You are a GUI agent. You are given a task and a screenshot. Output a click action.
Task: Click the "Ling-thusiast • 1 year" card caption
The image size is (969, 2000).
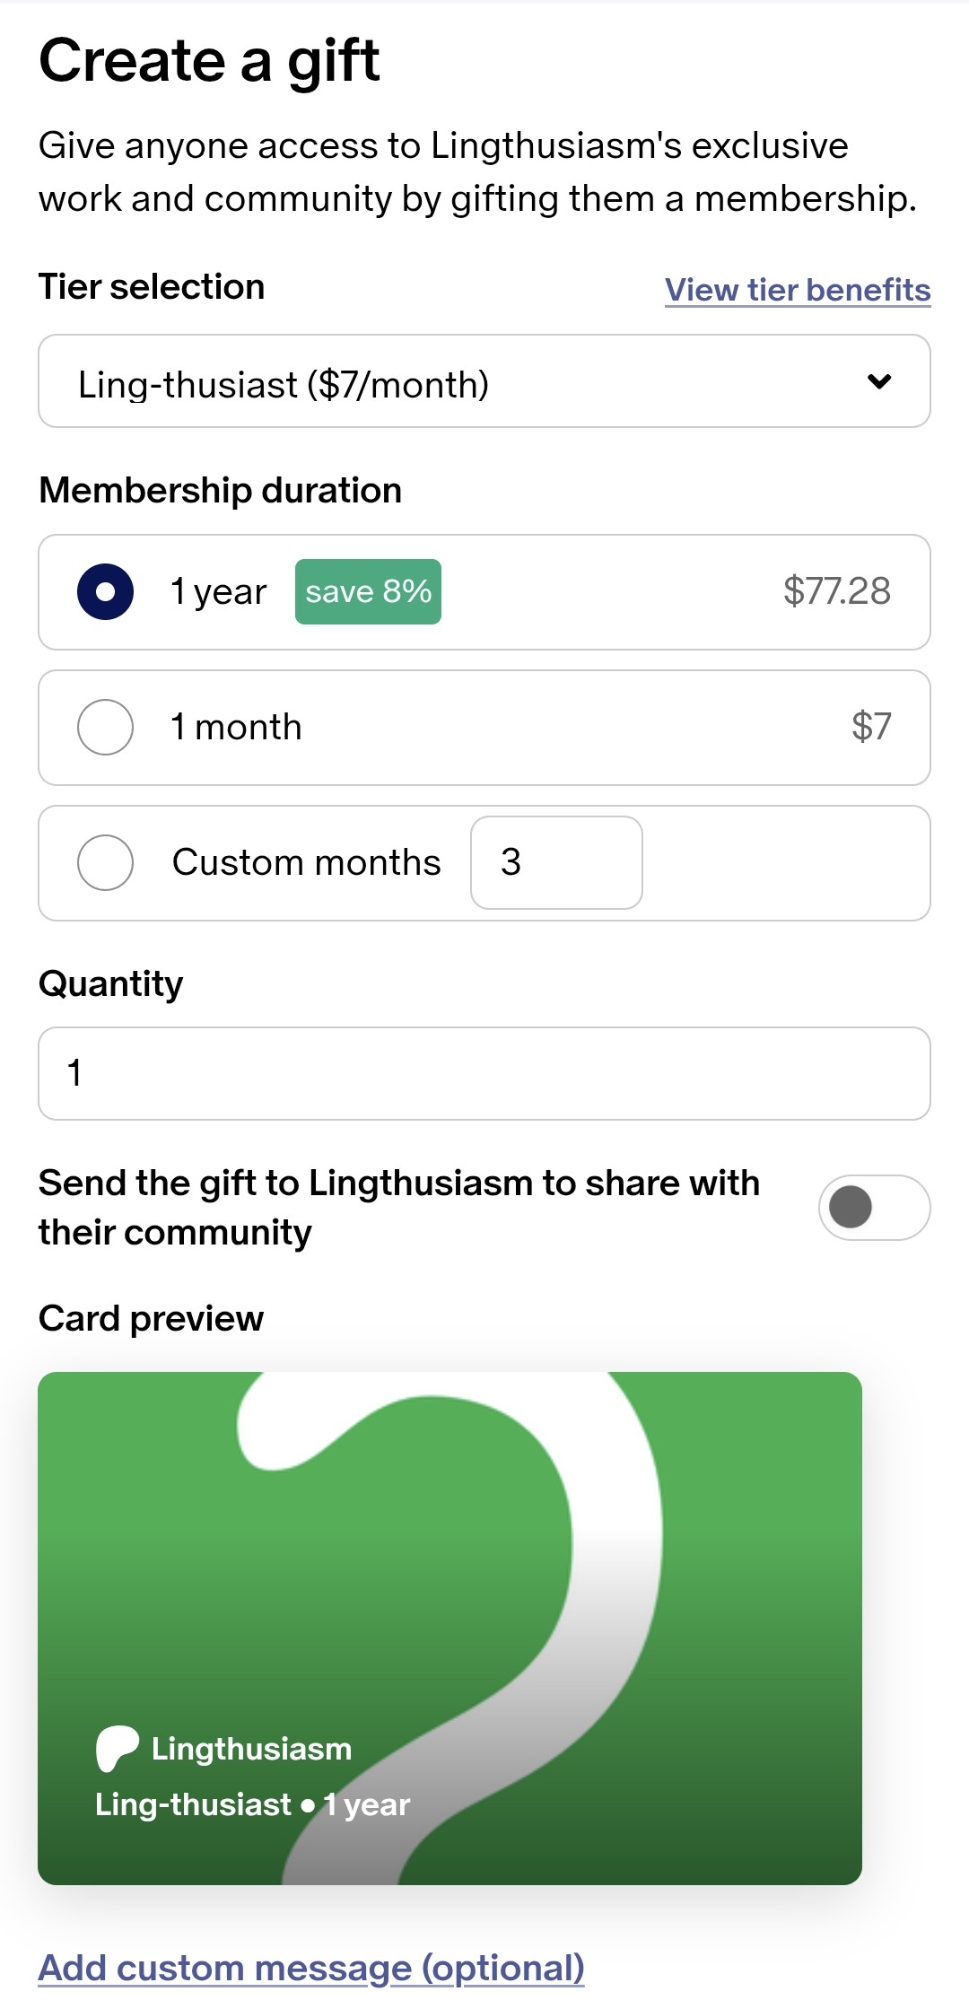tap(252, 1804)
